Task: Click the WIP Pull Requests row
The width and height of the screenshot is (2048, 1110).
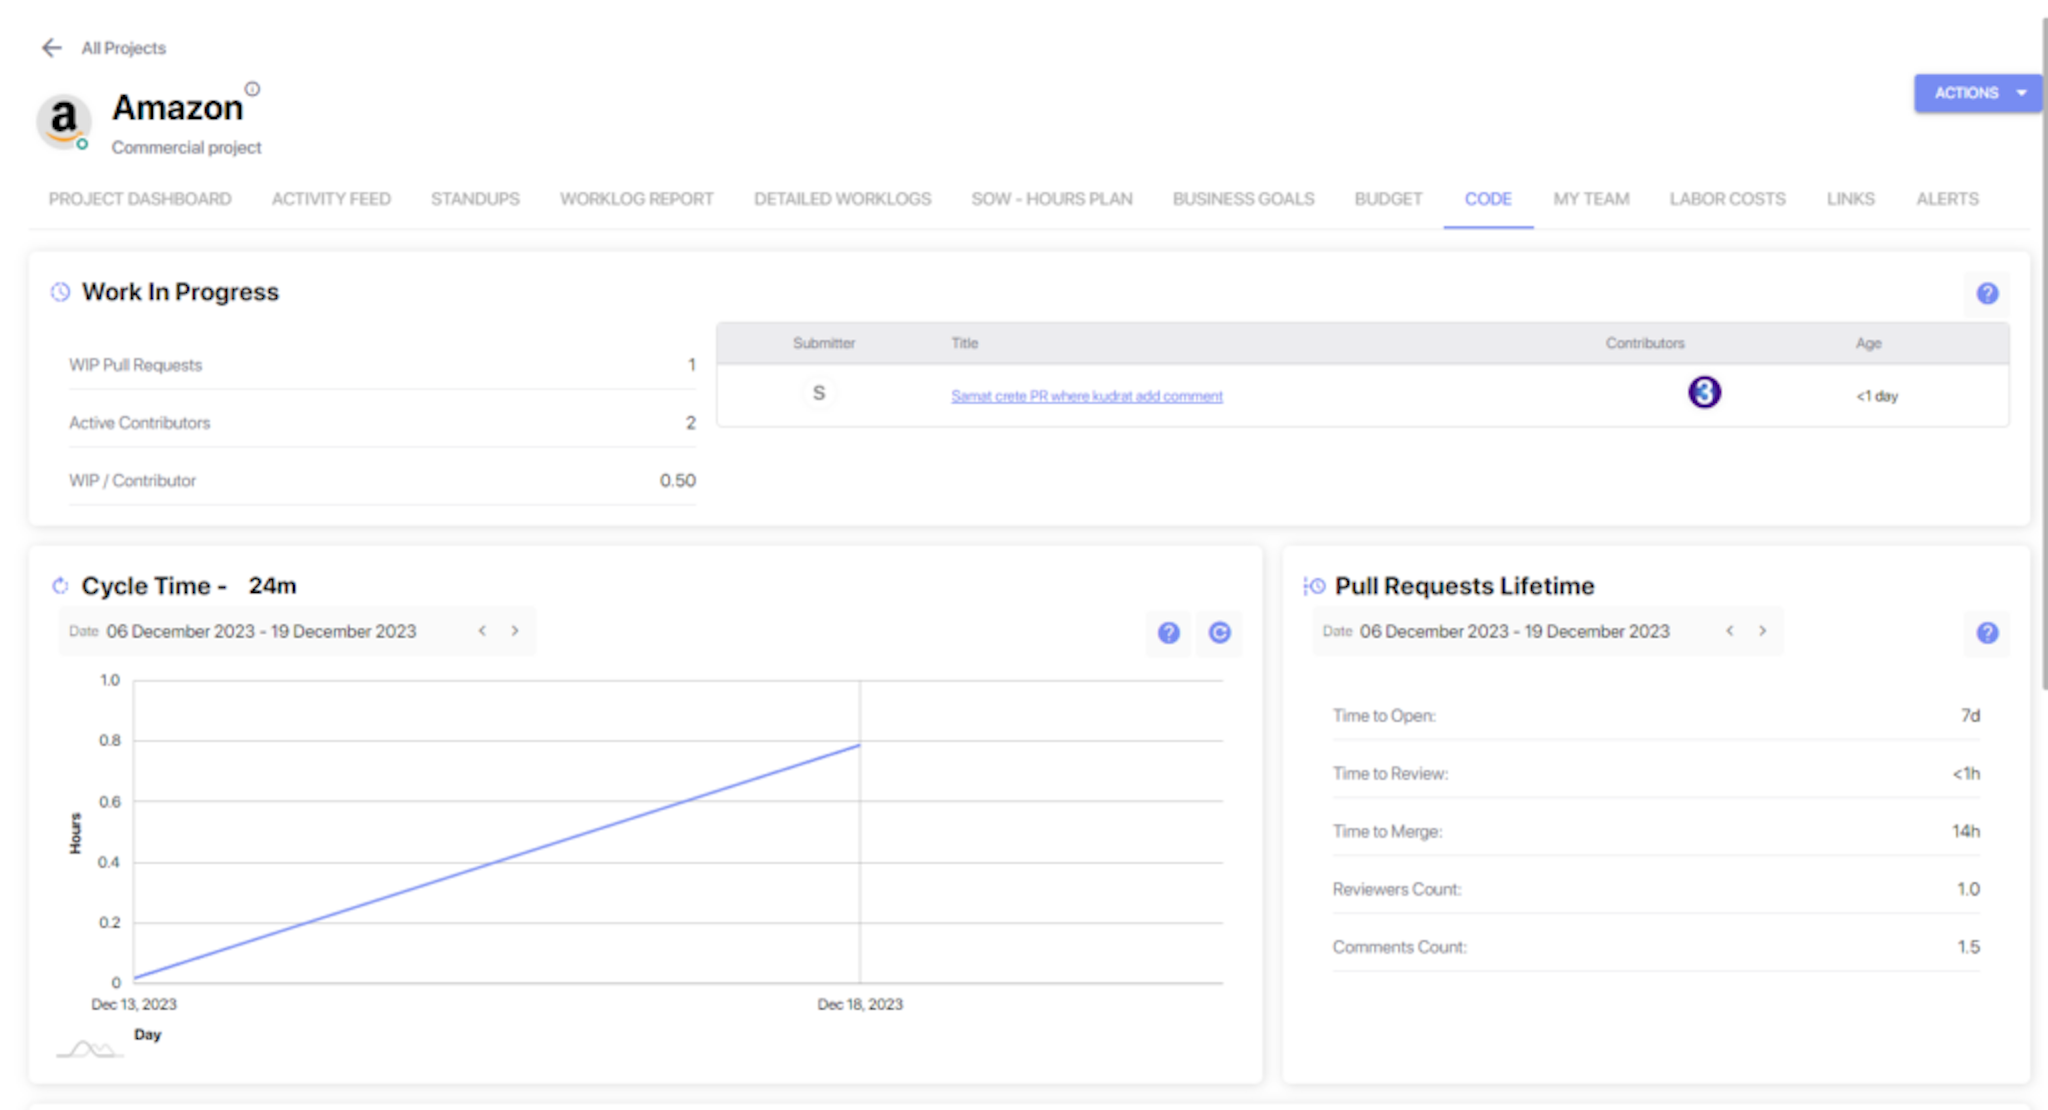Action: (382, 365)
